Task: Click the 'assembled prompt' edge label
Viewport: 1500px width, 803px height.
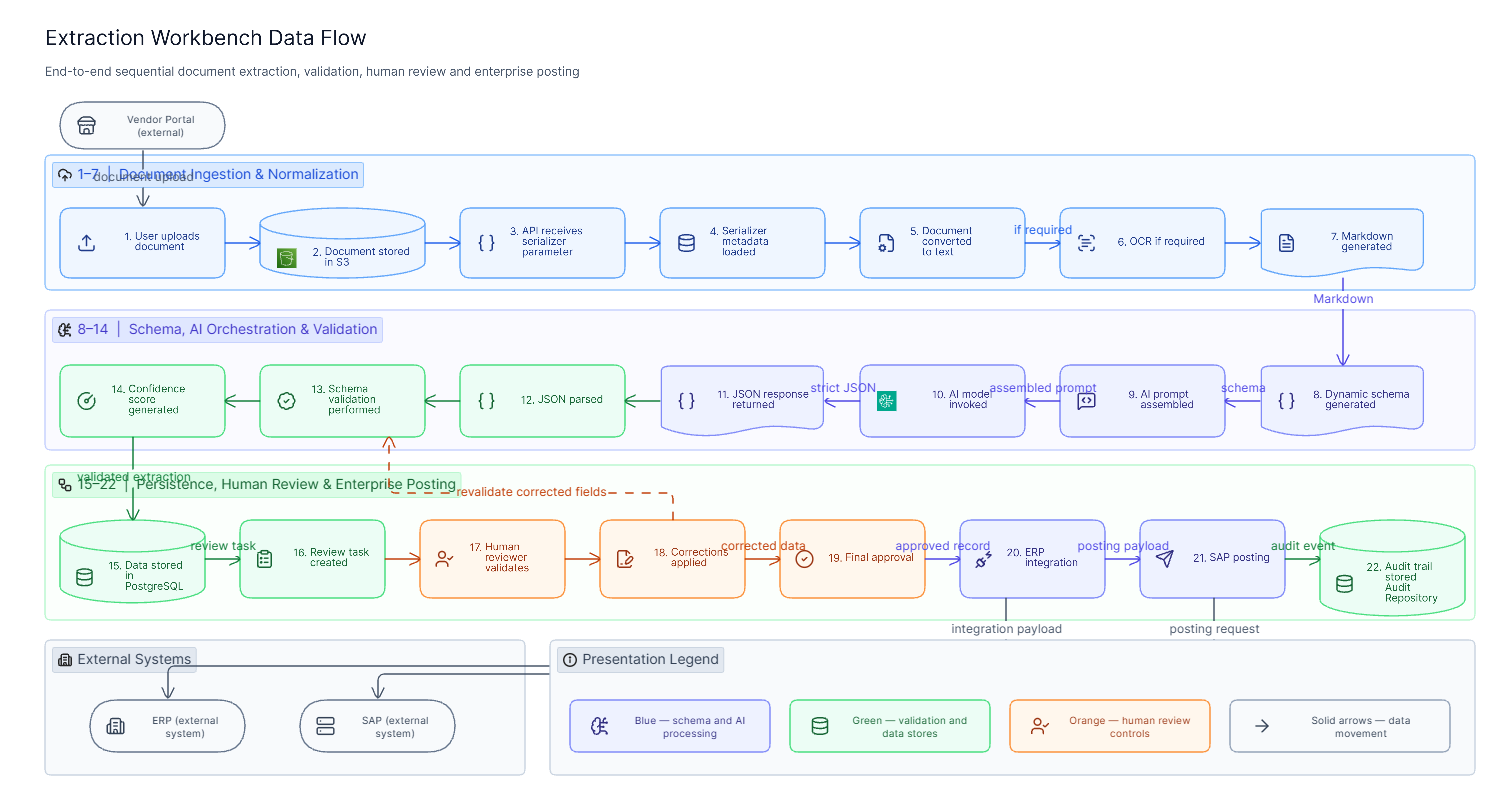Action: [x=1043, y=388]
